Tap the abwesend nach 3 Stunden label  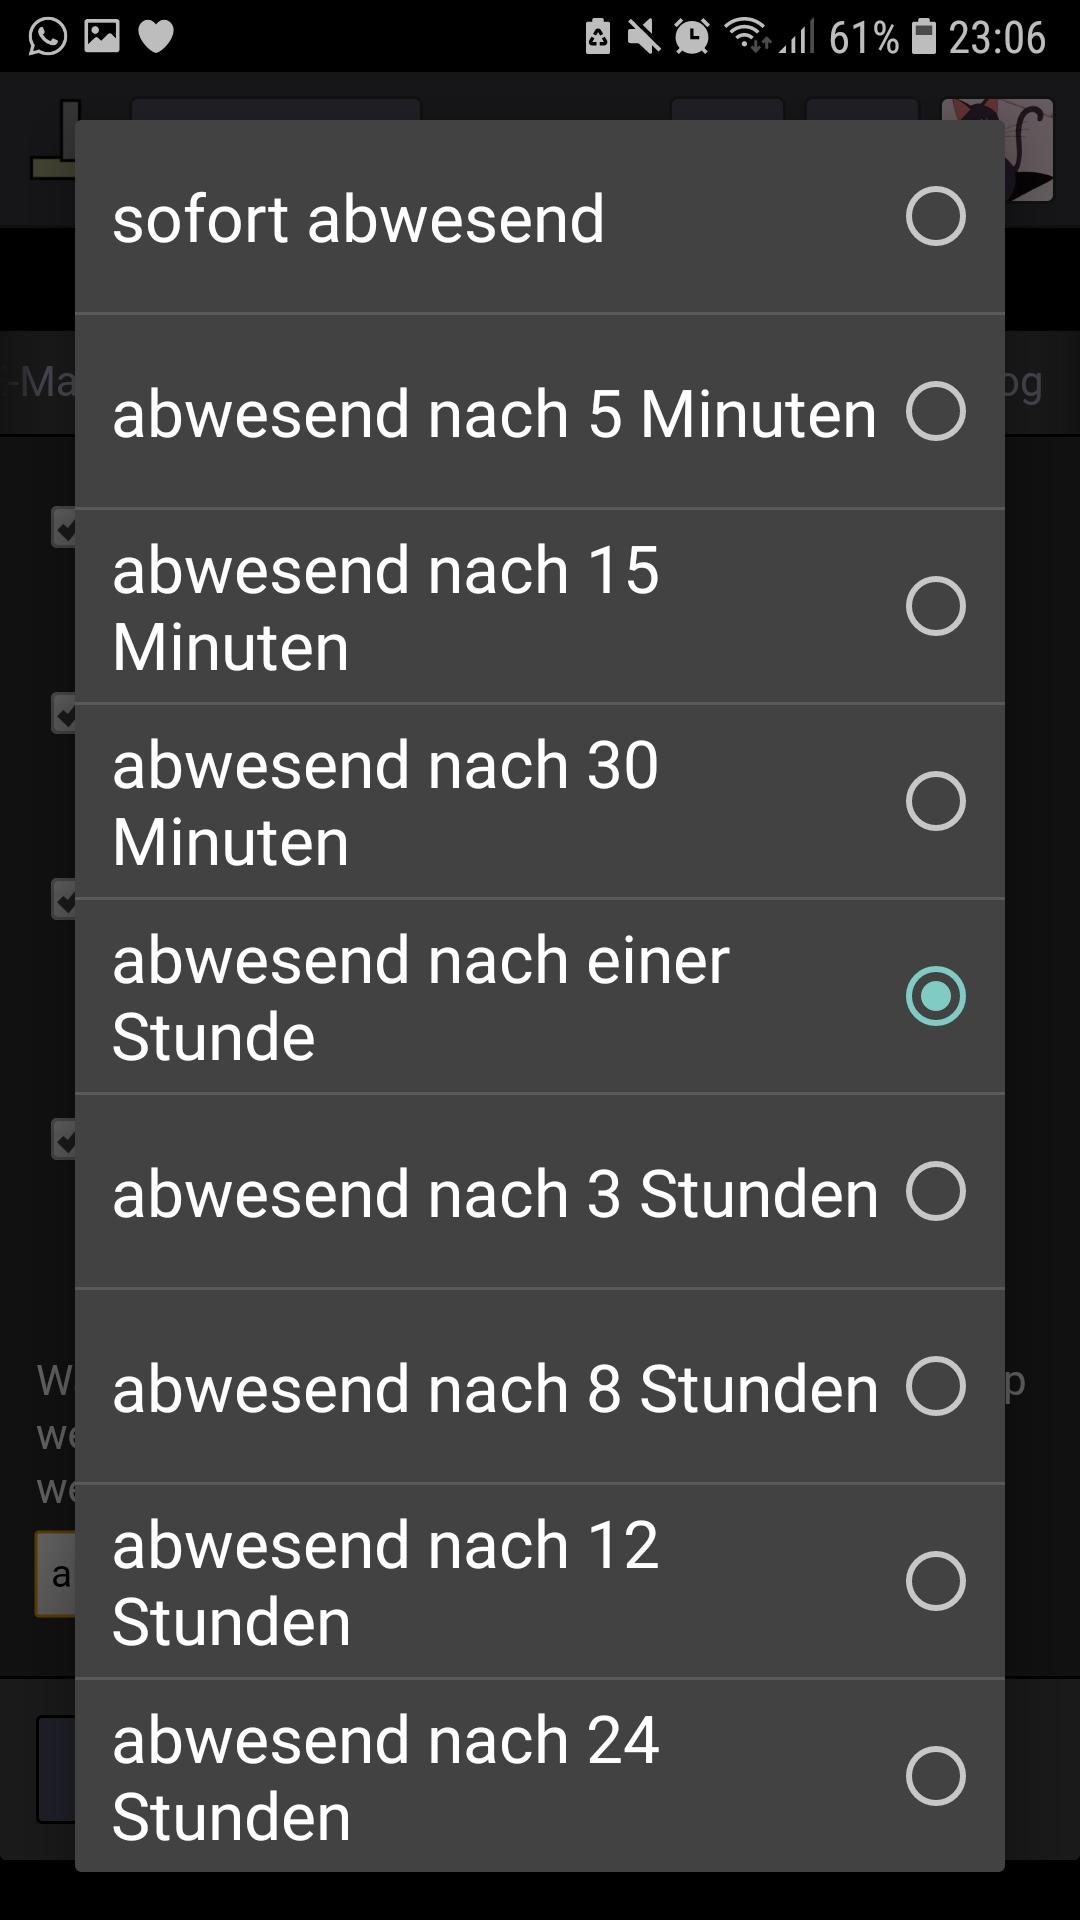(495, 1194)
